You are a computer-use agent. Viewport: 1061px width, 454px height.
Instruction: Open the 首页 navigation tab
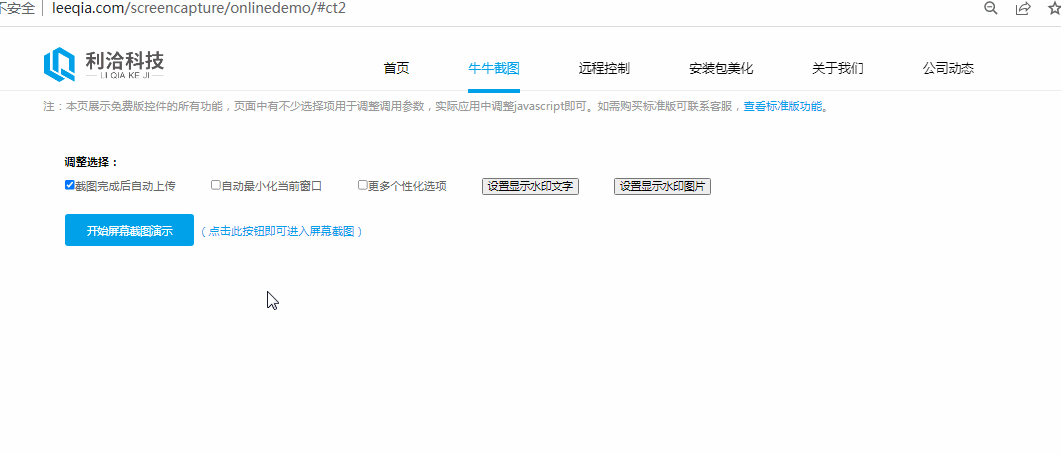396,69
